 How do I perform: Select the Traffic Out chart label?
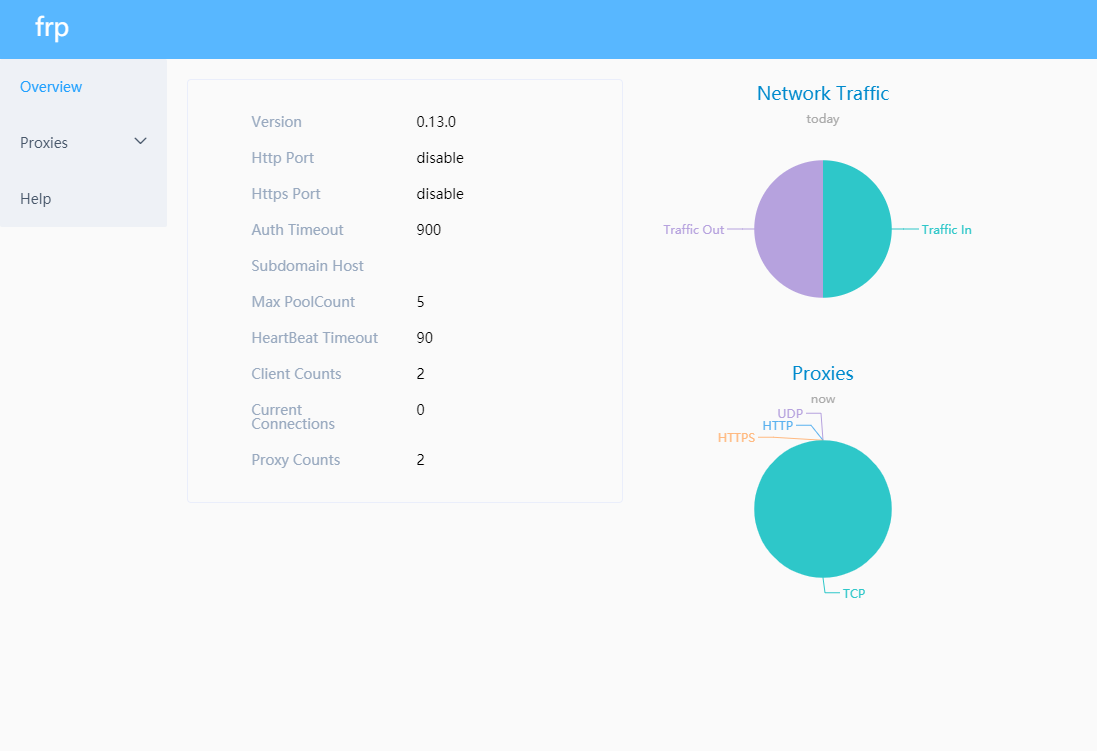(693, 230)
